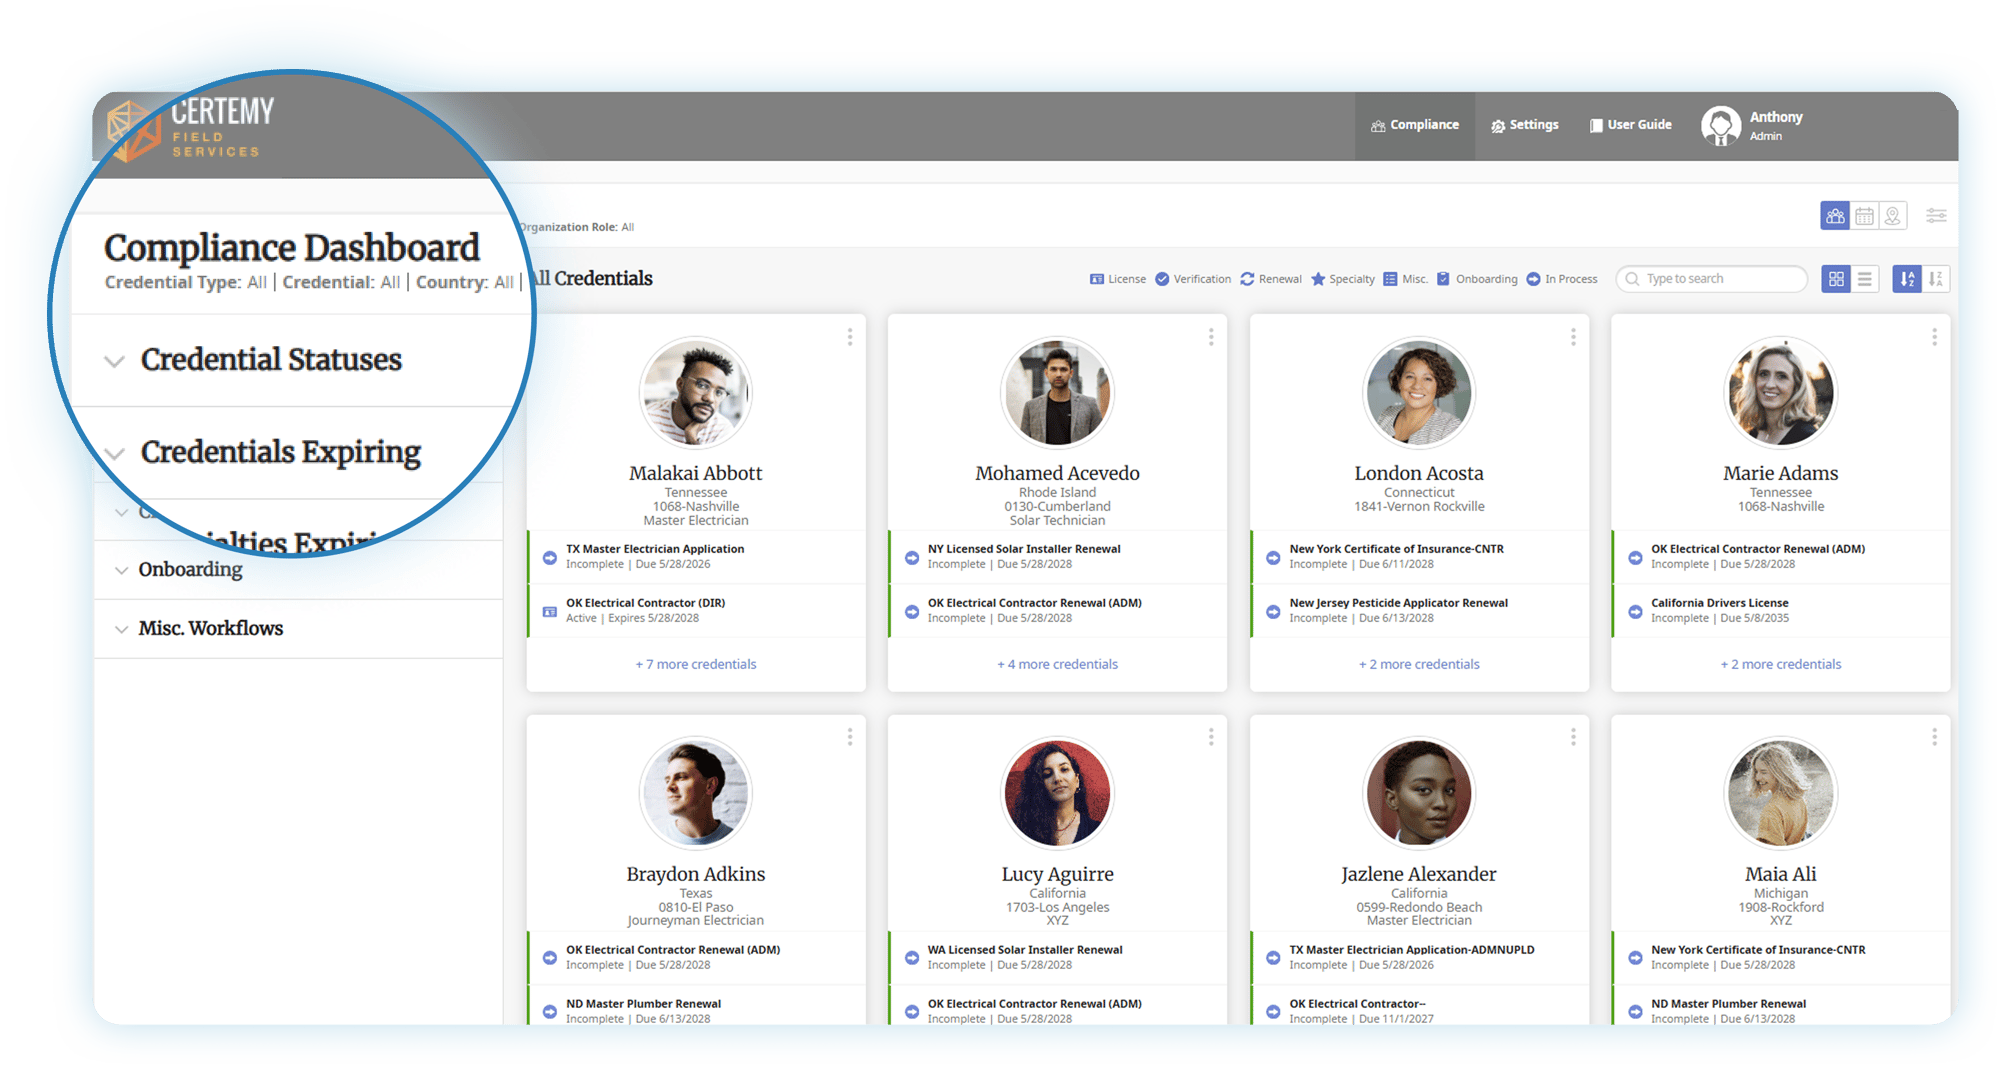Expand the Onboarding sidebar section
Image resolution: width=2000 pixels, height=1066 pixels.
pos(190,570)
